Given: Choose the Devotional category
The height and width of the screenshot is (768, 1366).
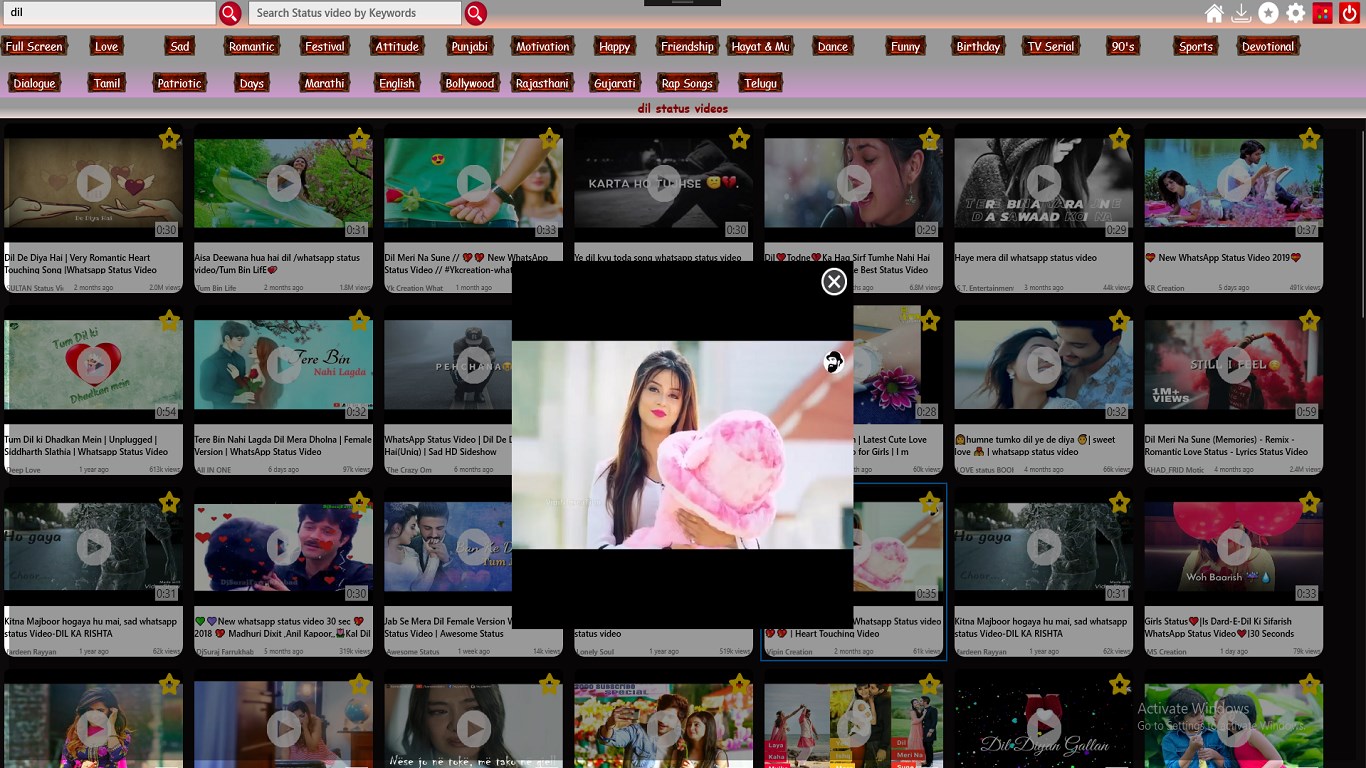Looking at the screenshot, I should coord(1268,47).
